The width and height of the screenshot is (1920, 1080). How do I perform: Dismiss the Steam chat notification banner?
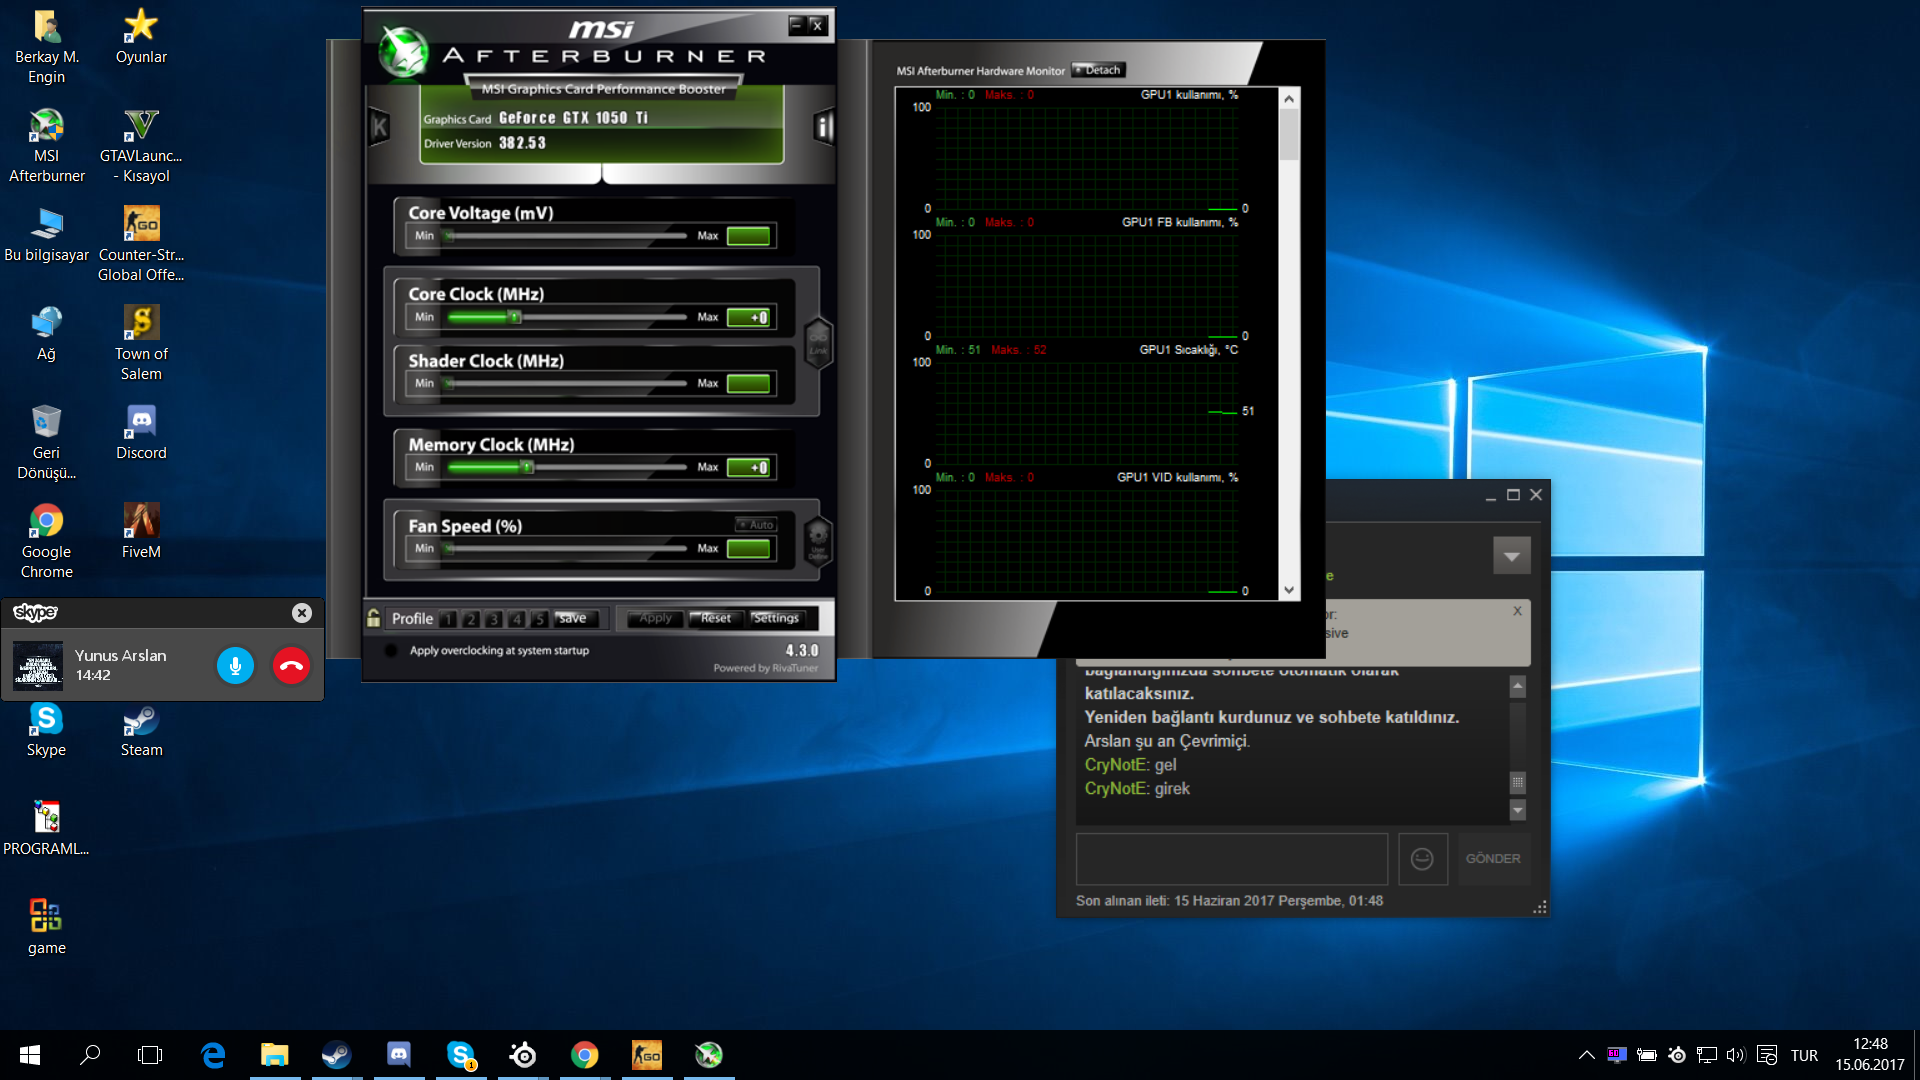point(1517,611)
